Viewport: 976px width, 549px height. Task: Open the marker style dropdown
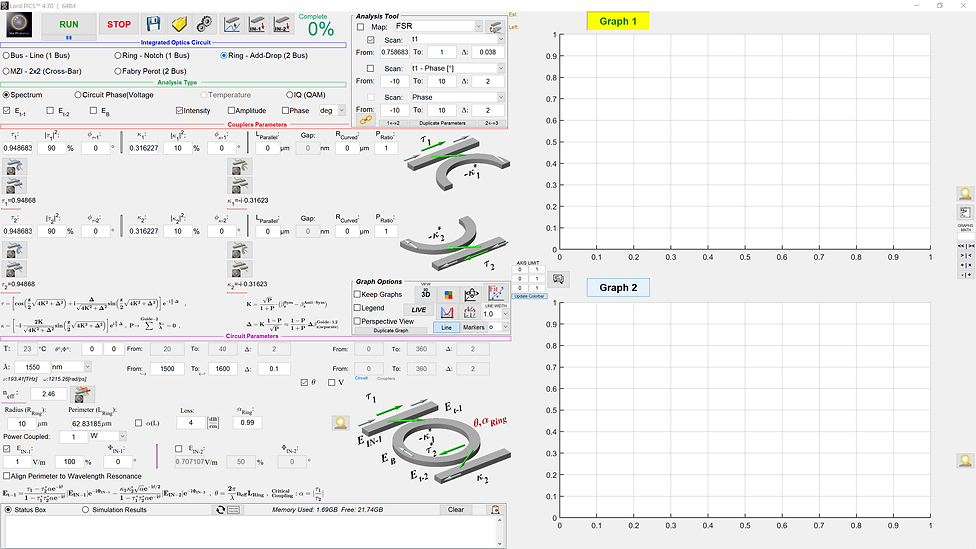click(505, 327)
